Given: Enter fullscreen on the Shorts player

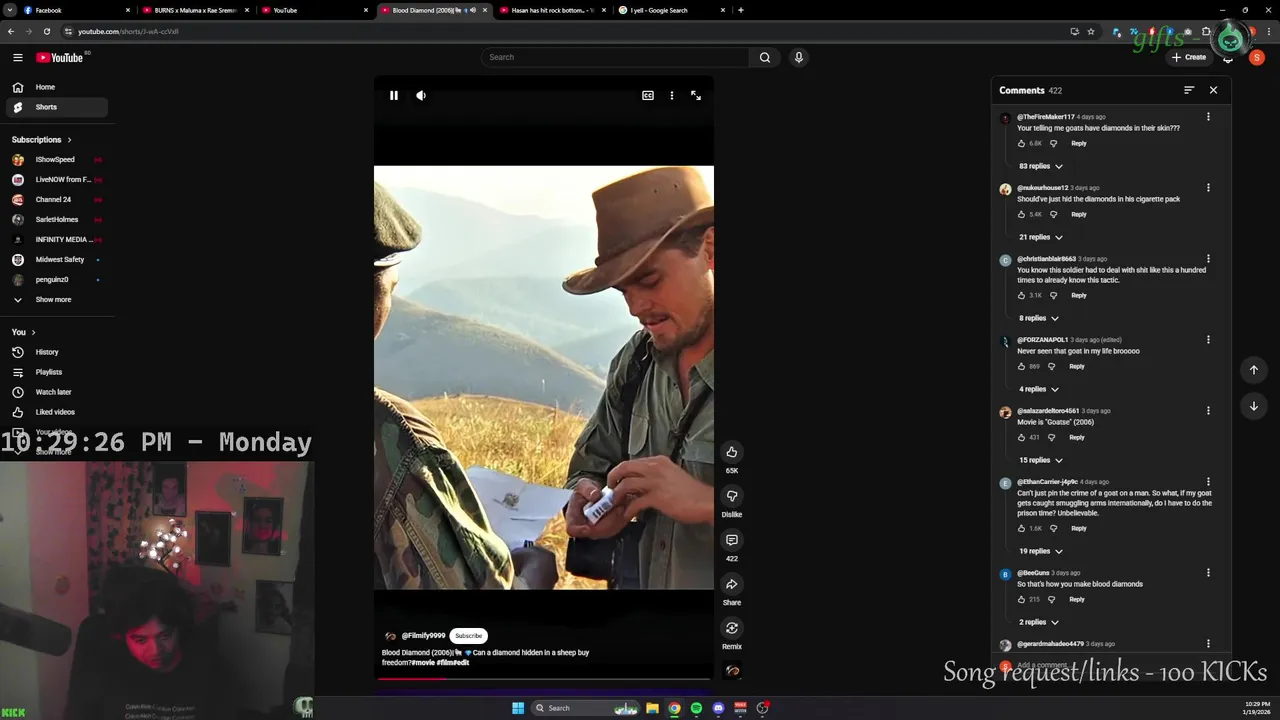Looking at the screenshot, I should (696, 96).
